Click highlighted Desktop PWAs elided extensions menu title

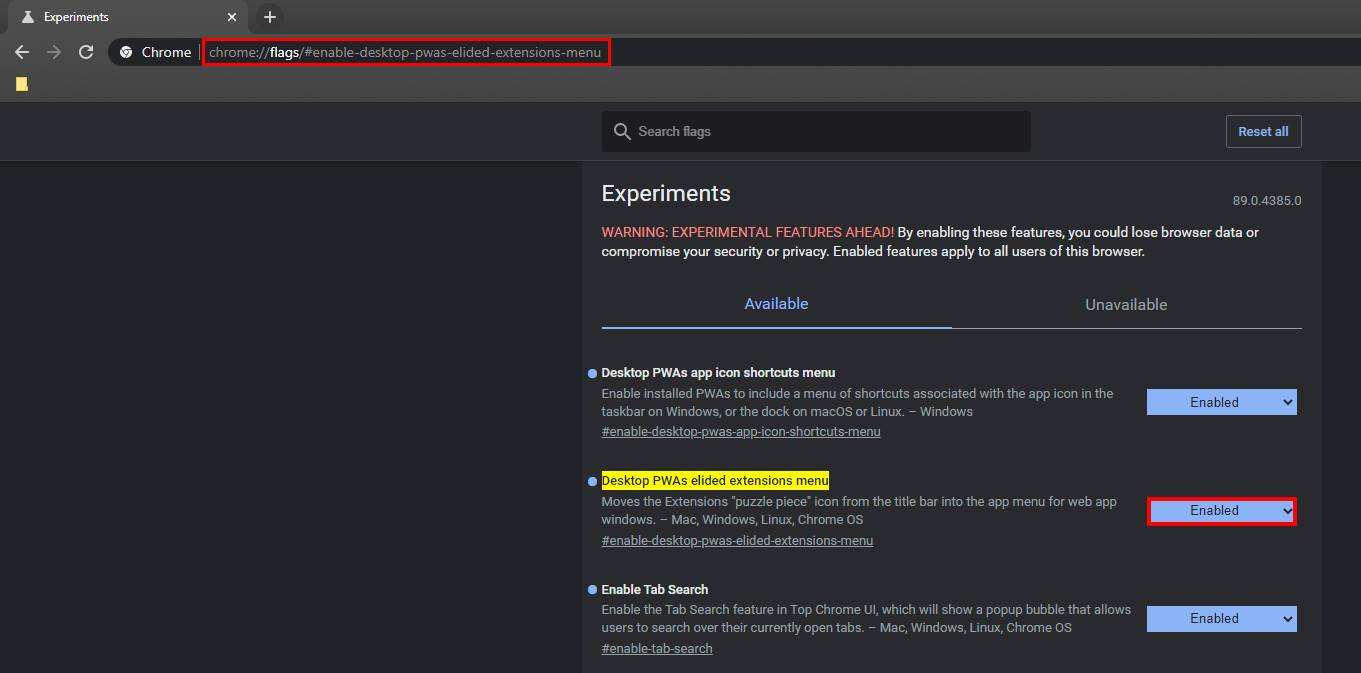pos(715,481)
